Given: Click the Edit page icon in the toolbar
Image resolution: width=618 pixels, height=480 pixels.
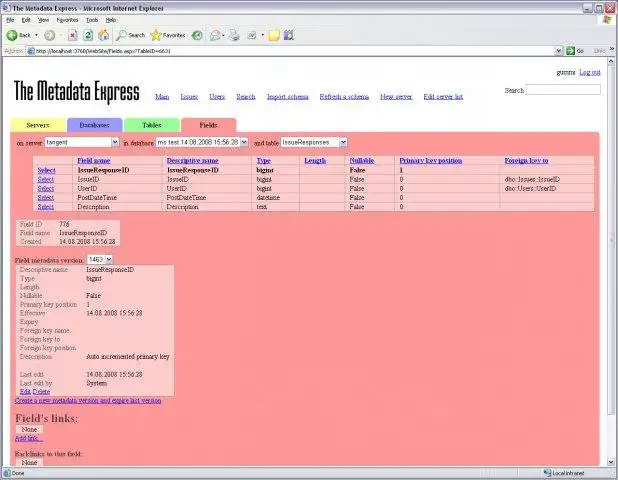Looking at the screenshot, I should pyautogui.click(x=251, y=35).
